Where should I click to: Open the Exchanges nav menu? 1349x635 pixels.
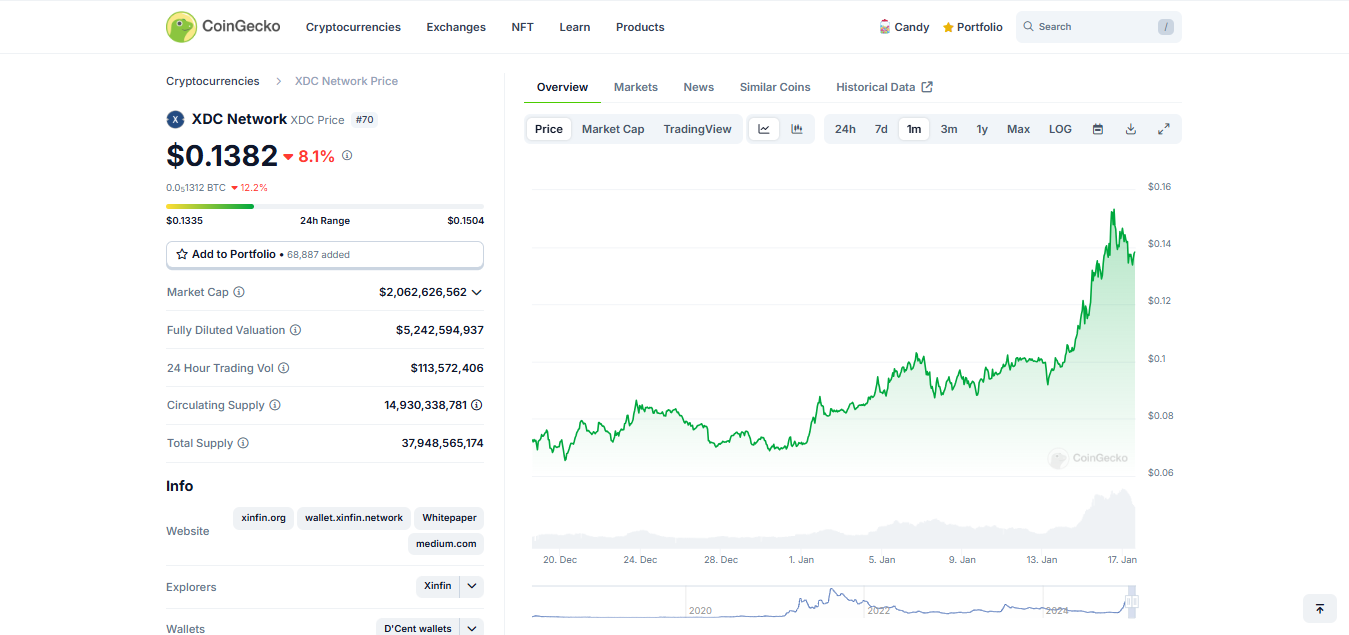point(456,27)
